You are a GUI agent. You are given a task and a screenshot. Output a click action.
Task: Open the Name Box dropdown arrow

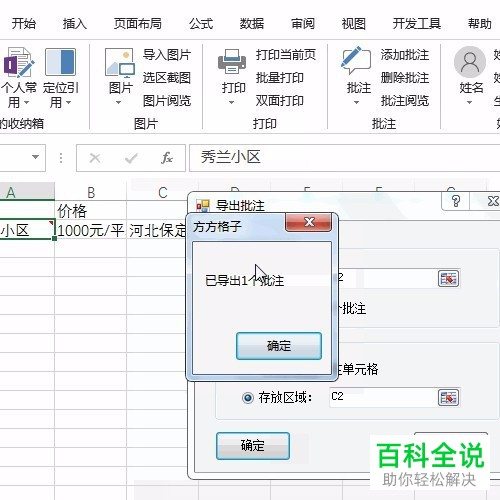35,157
